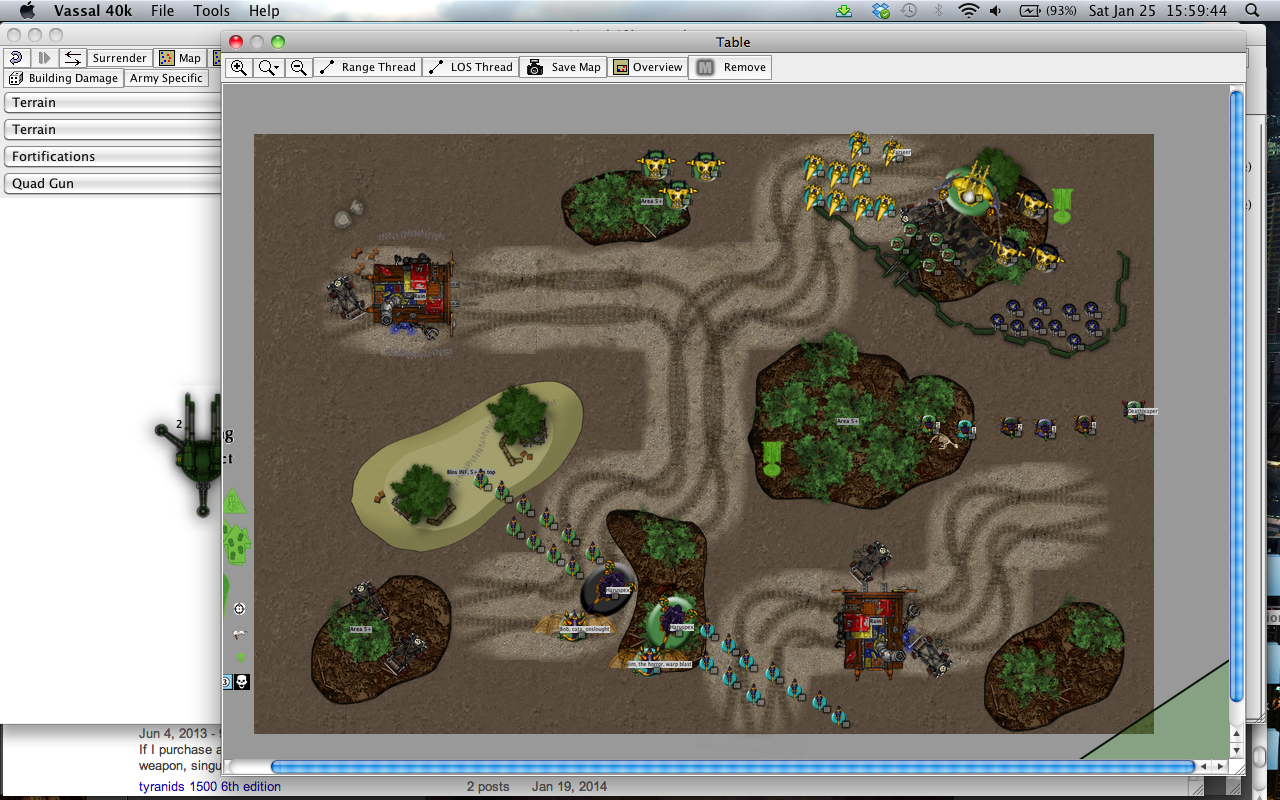Open the 'tyranids 1500 6th edition' link
This screenshot has width=1280, height=800.
pos(209,787)
